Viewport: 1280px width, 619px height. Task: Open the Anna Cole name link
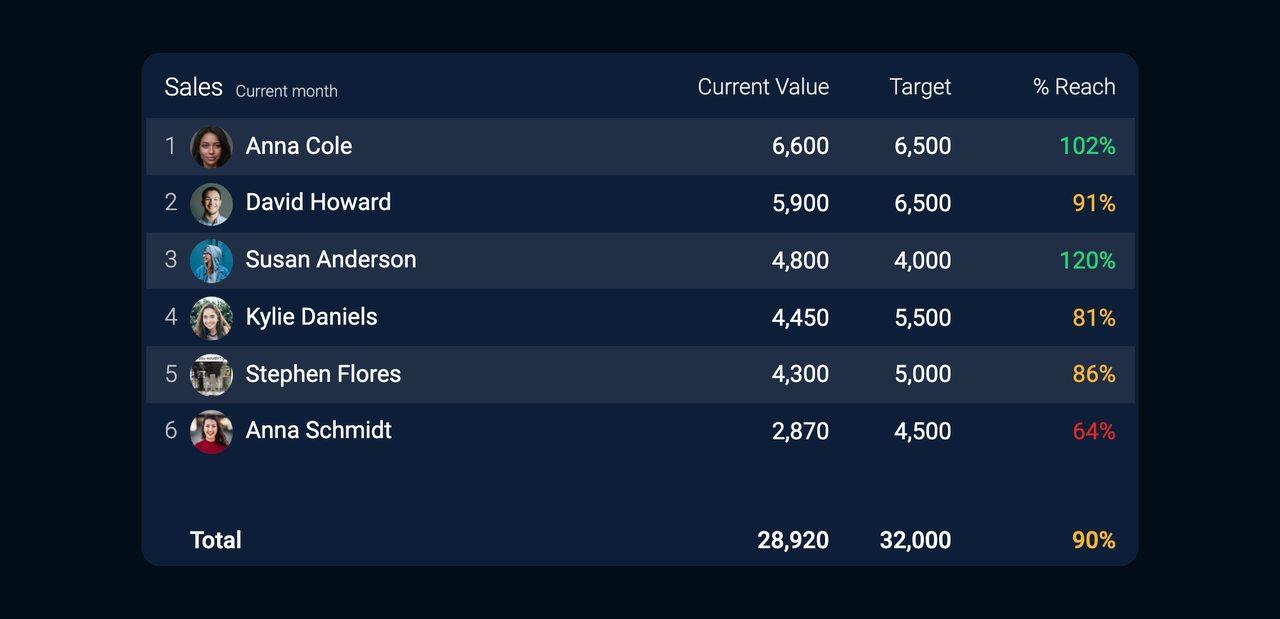299,146
